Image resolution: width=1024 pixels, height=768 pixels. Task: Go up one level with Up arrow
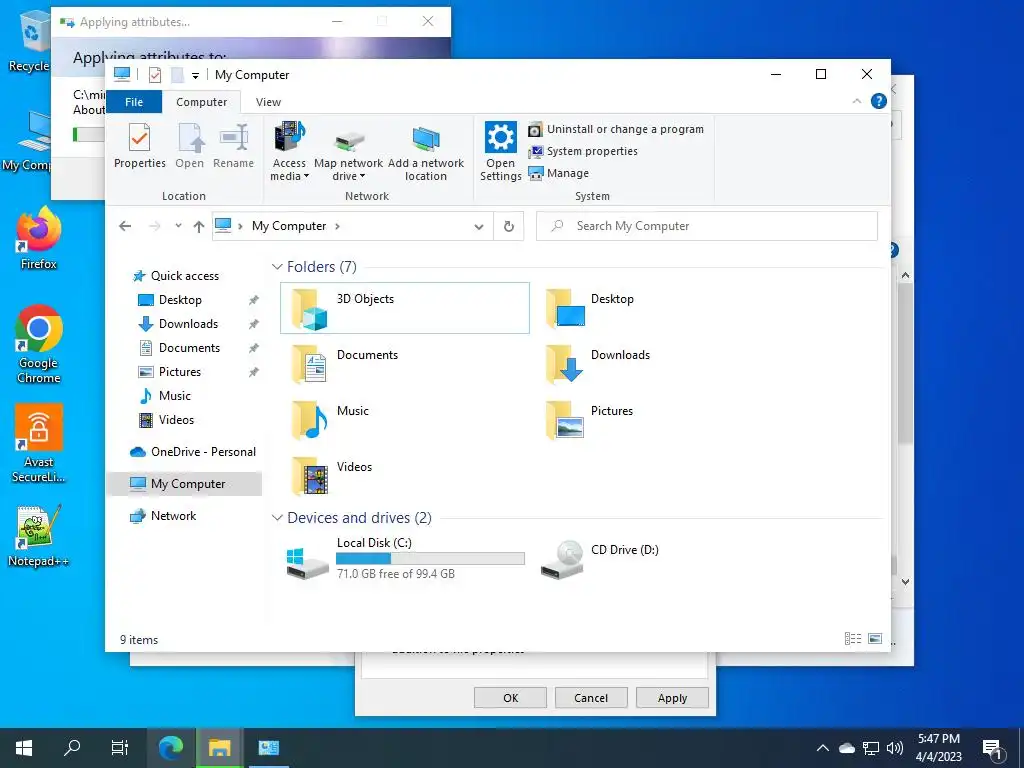pyautogui.click(x=199, y=226)
